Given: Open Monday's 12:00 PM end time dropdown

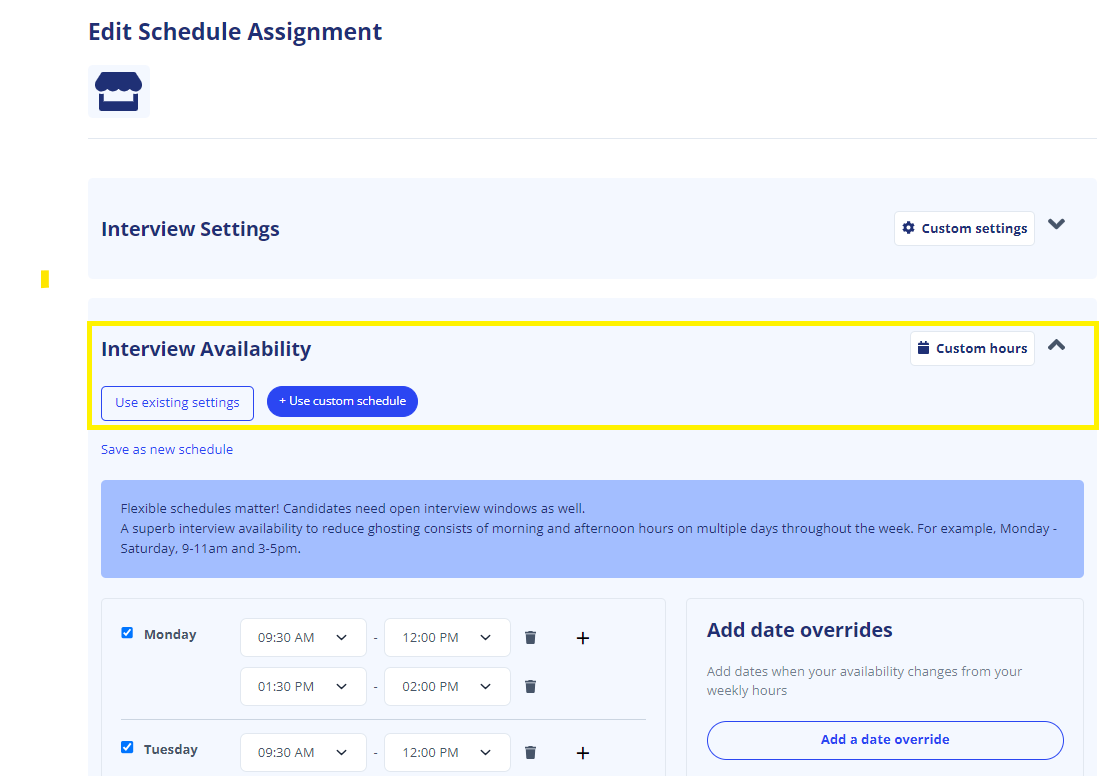Looking at the screenshot, I should pos(447,637).
